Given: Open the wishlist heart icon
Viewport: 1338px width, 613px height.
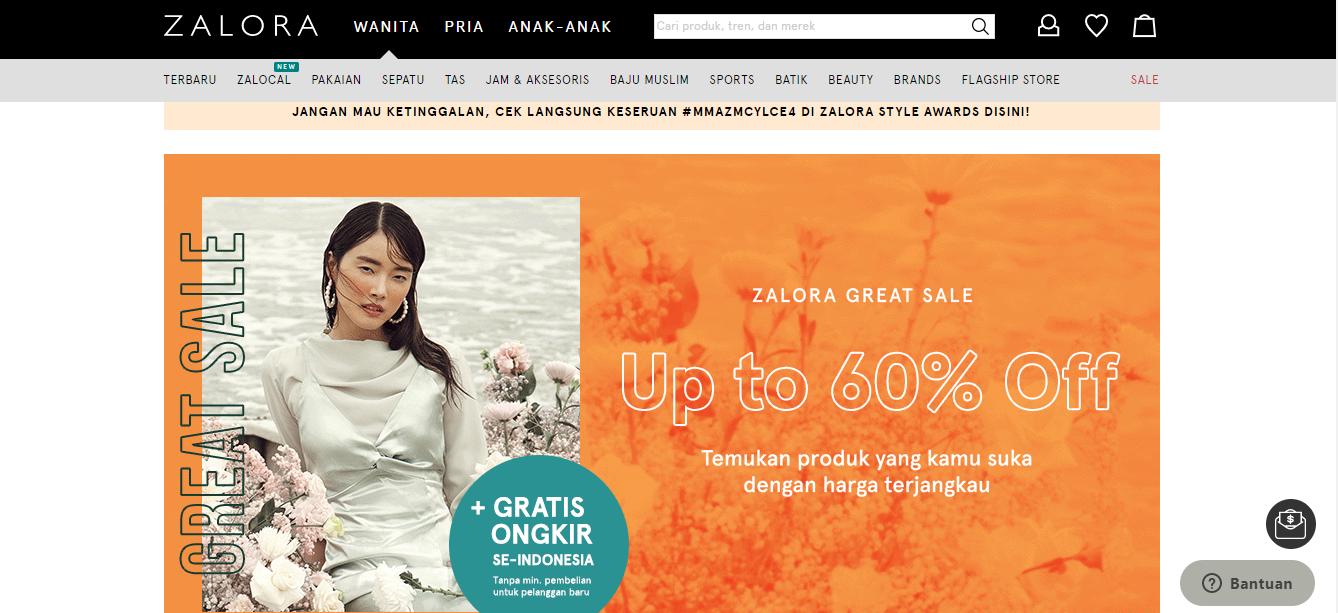Looking at the screenshot, I should point(1097,26).
